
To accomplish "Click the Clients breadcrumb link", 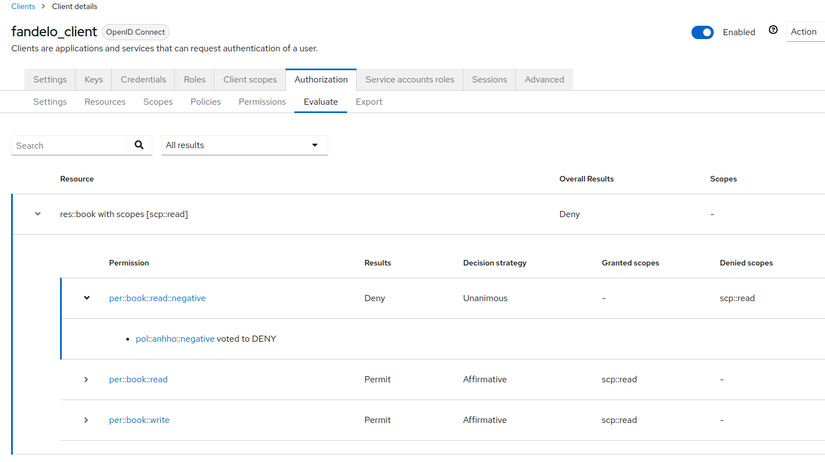I will [x=22, y=7].
